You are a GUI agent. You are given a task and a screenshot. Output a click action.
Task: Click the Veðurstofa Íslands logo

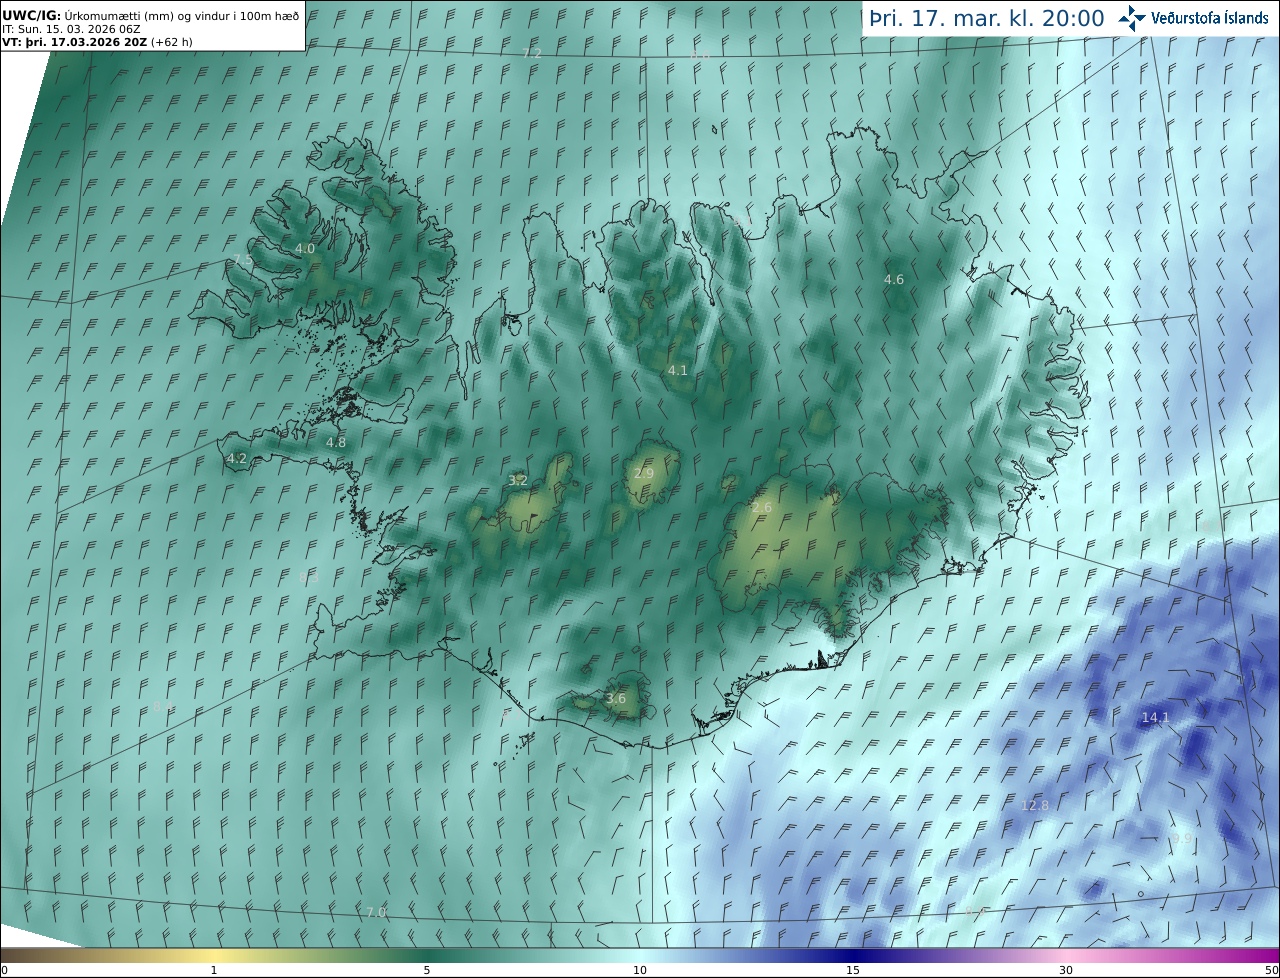pos(1194,17)
